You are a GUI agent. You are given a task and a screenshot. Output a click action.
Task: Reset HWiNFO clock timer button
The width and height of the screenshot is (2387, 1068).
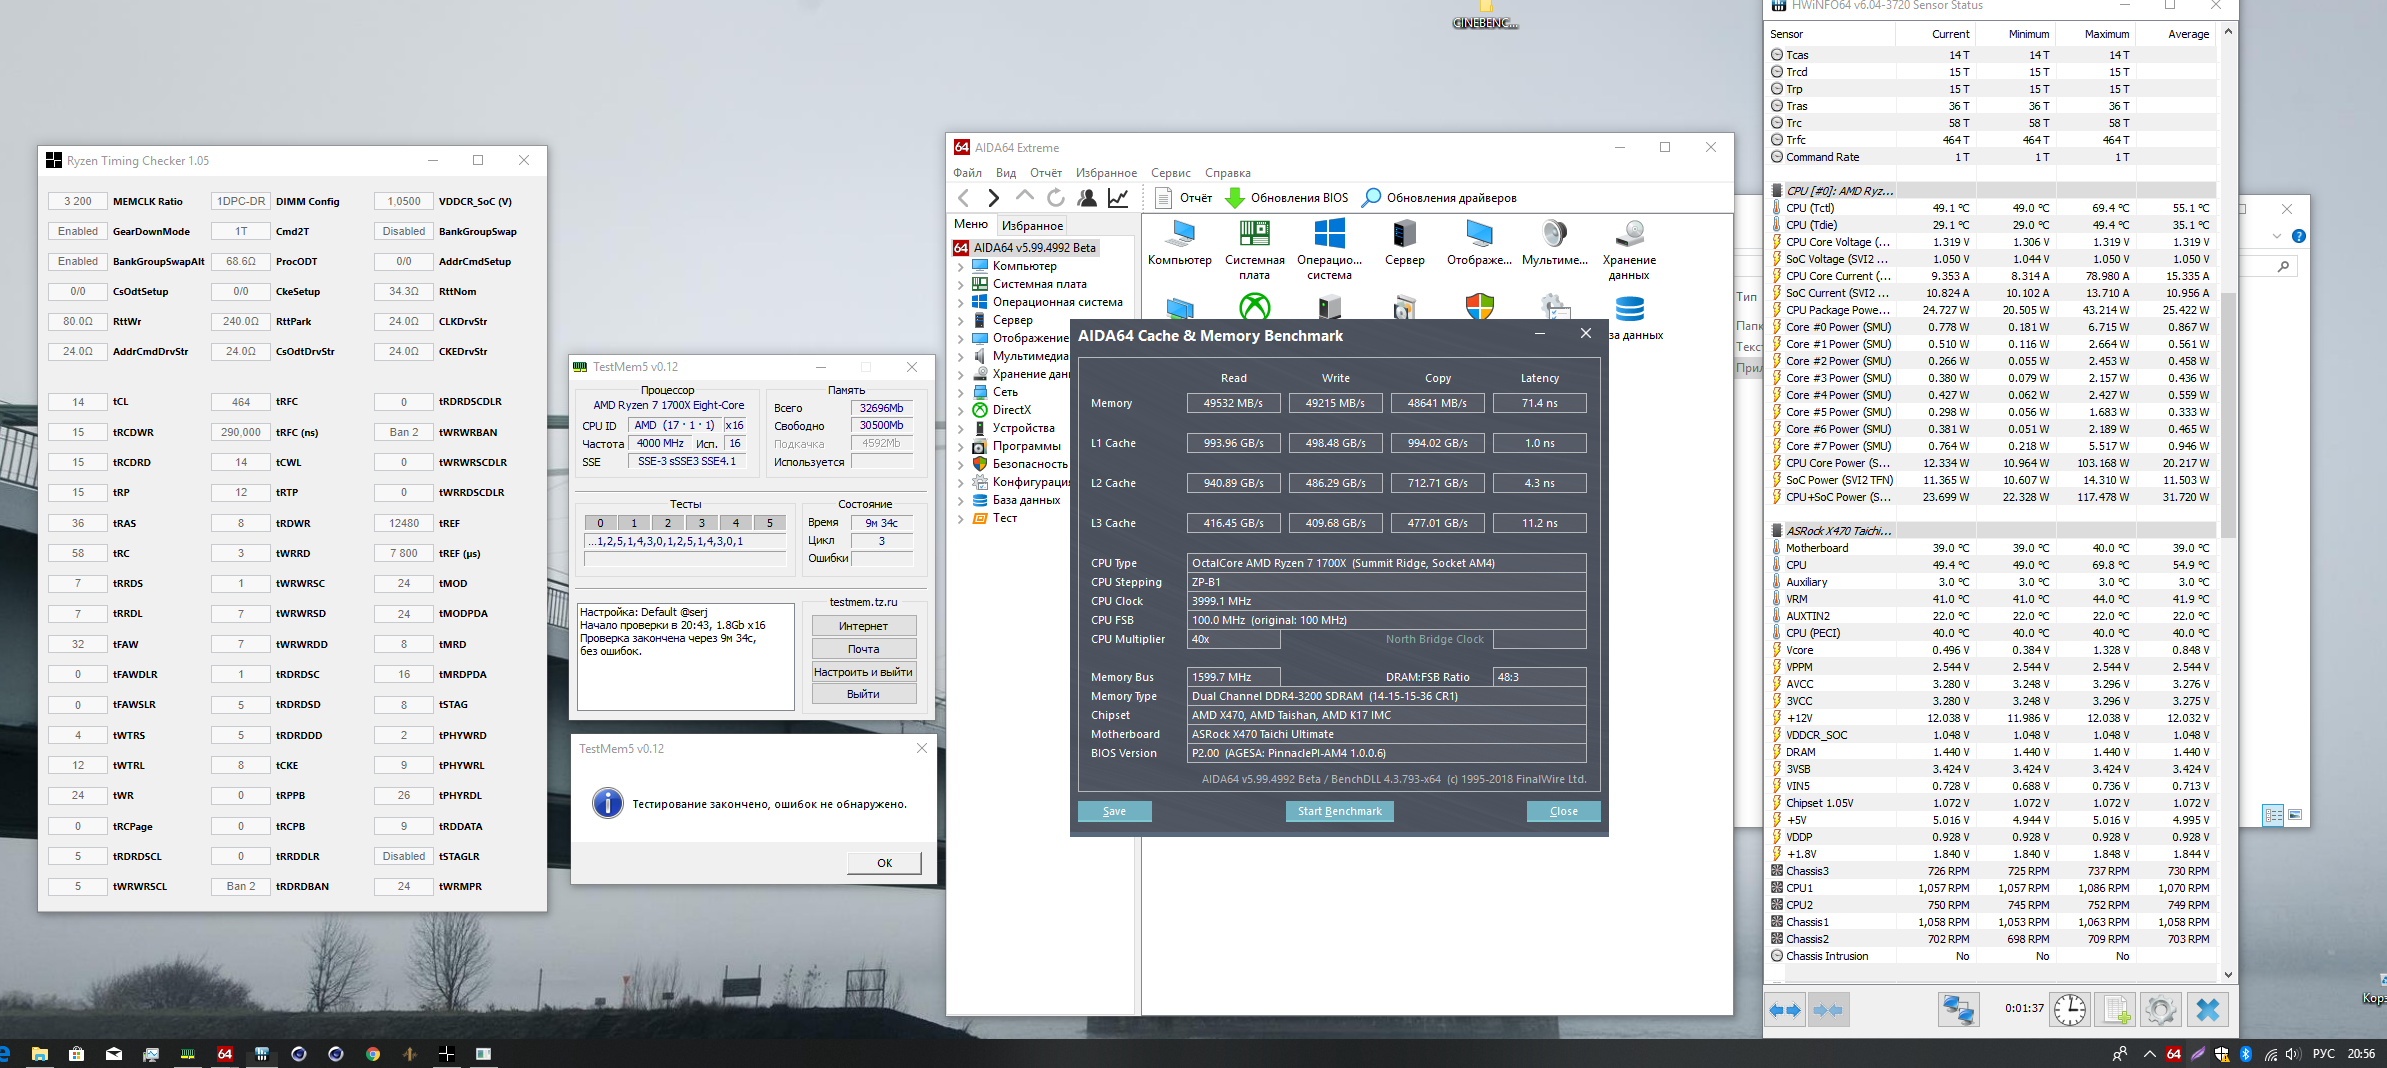(x=2070, y=1010)
